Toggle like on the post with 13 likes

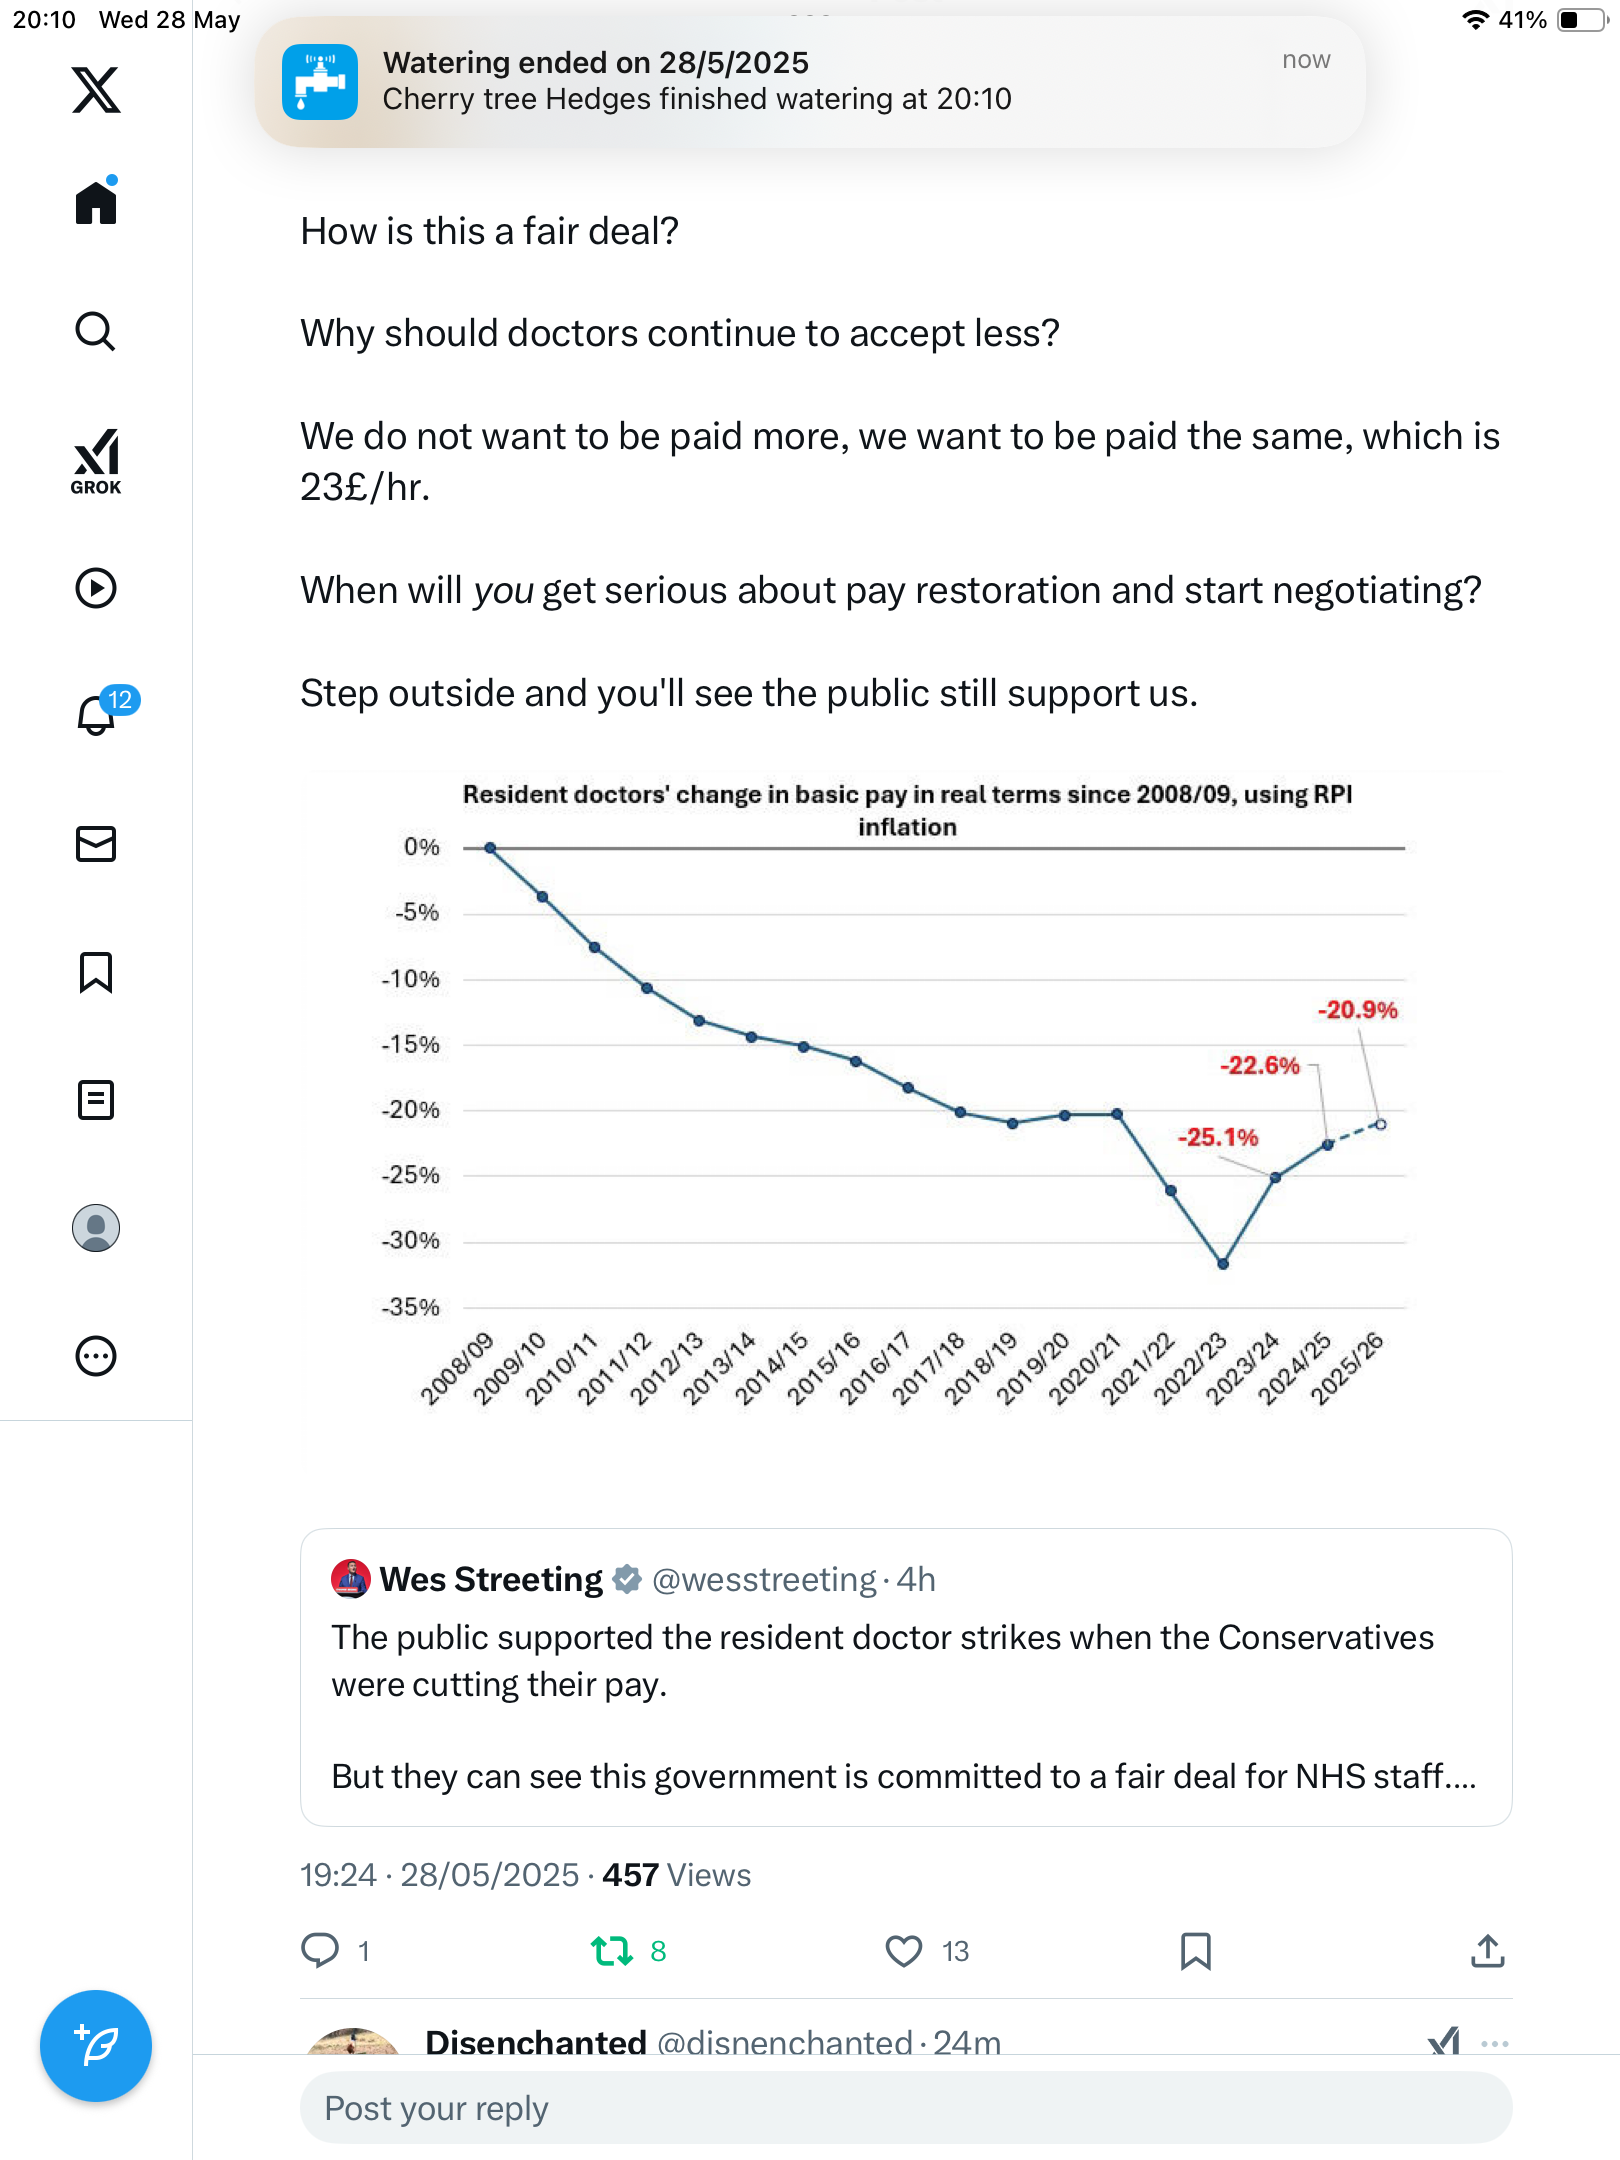point(903,1951)
